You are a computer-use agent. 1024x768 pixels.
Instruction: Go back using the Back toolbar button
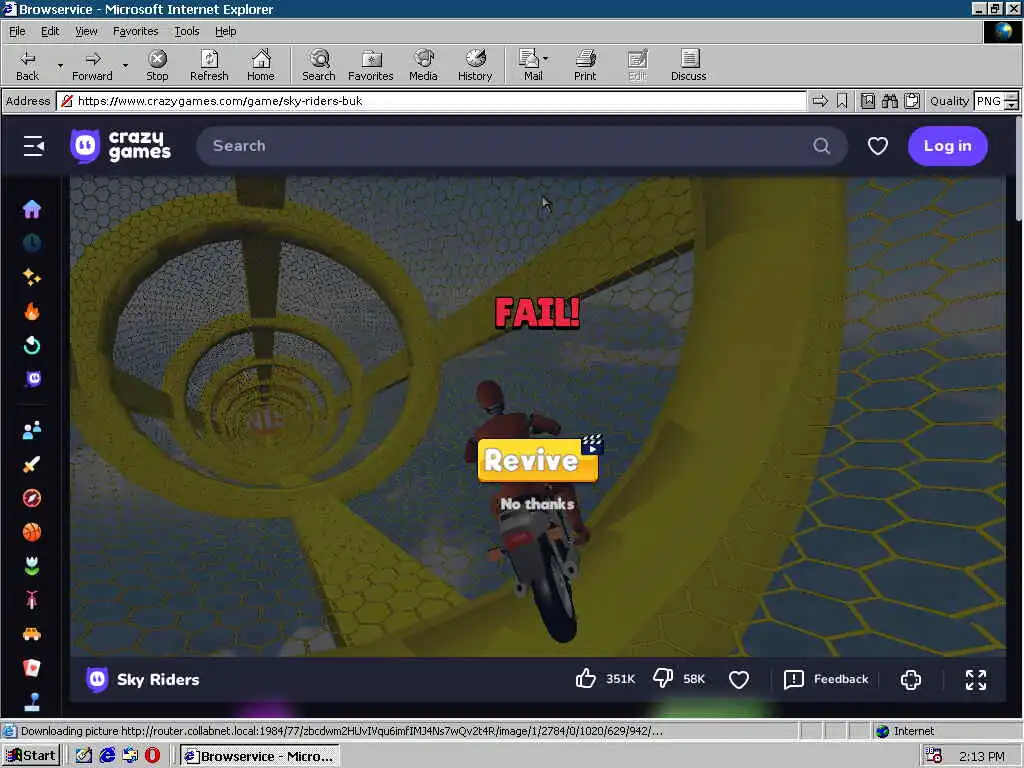[x=27, y=65]
